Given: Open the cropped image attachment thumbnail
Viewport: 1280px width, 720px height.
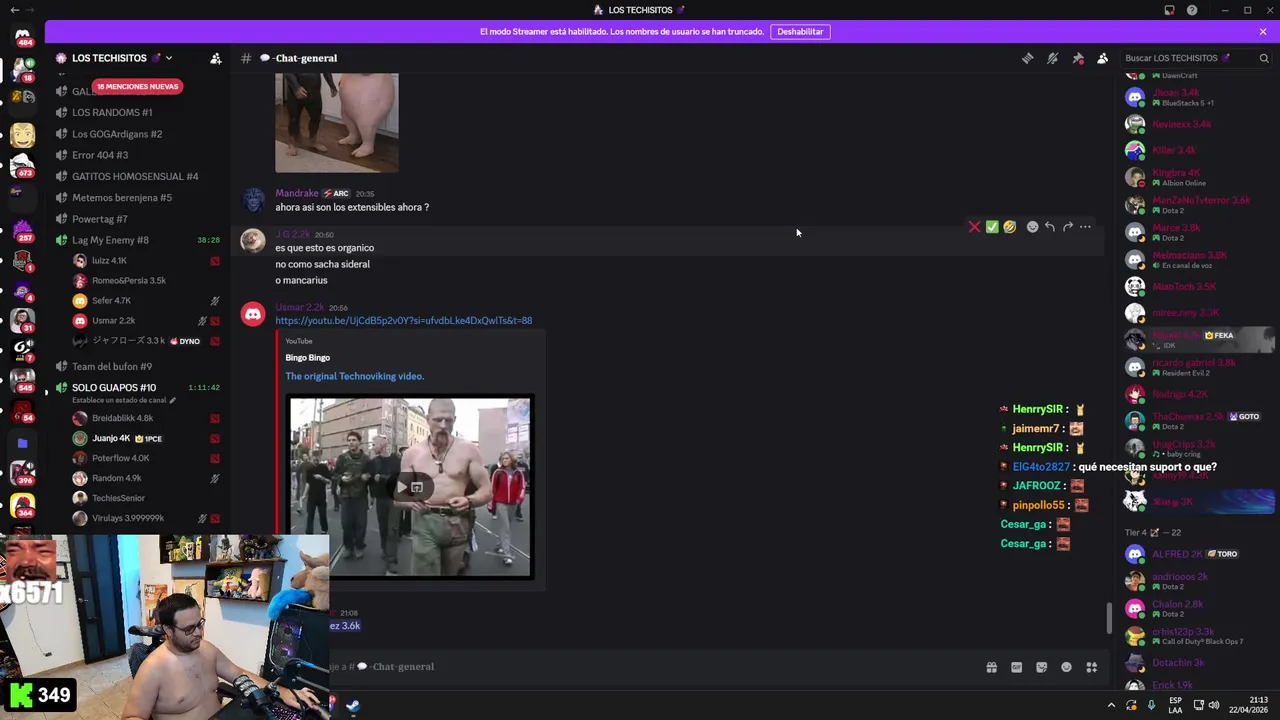Looking at the screenshot, I should tap(337, 122).
